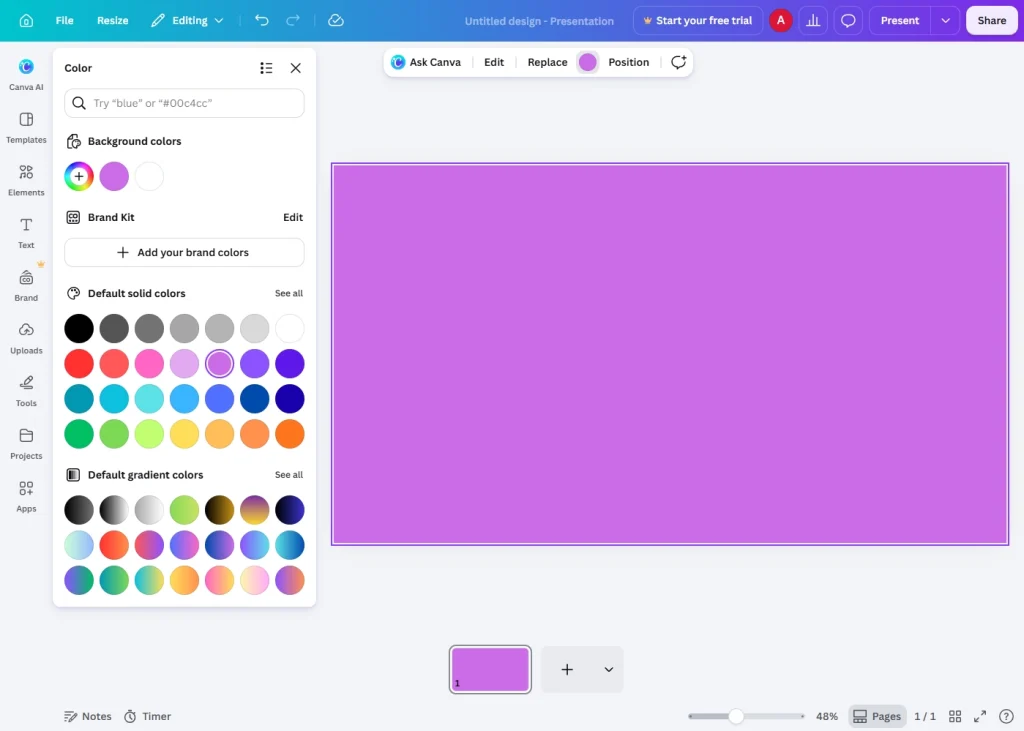The width and height of the screenshot is (1024, 731).
Task: Redo the last action
Action: (293, 20)
